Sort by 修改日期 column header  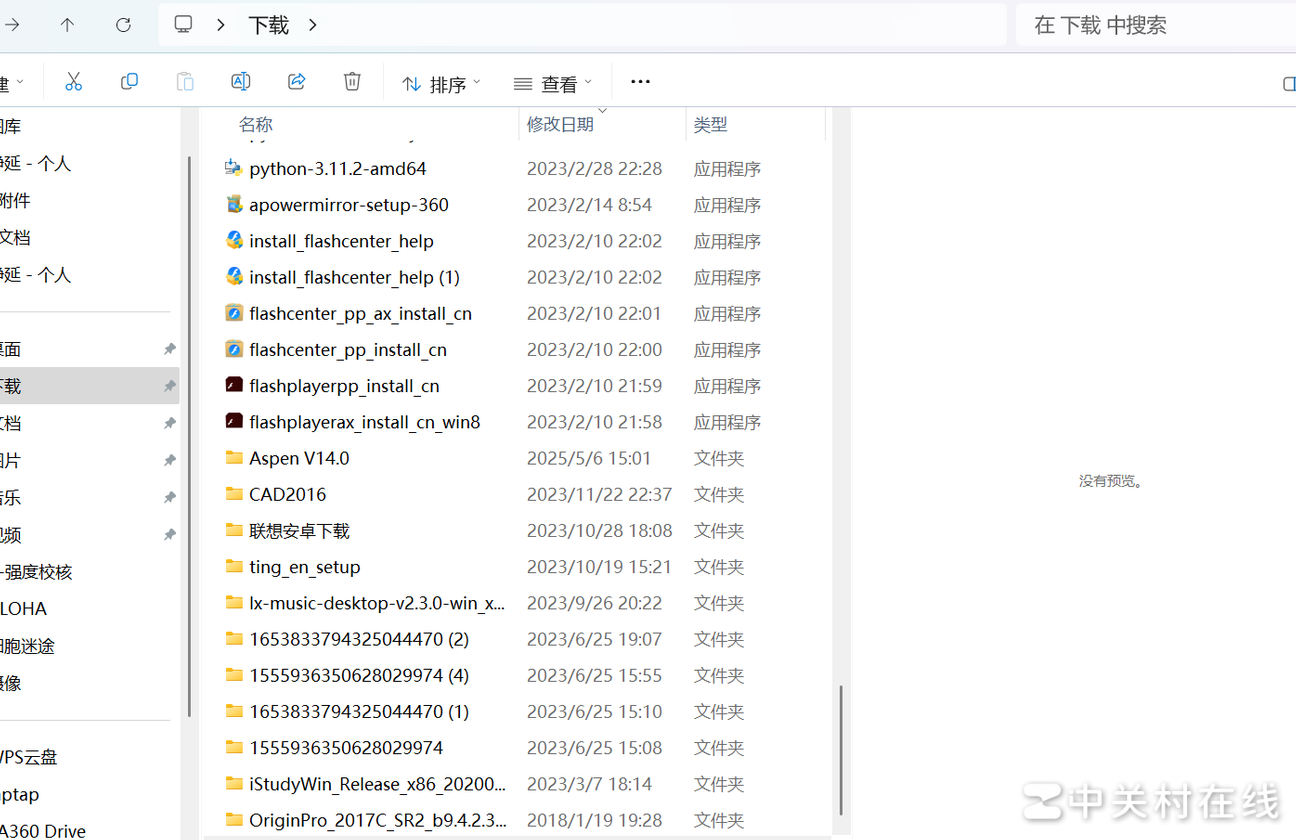[560, 124]
